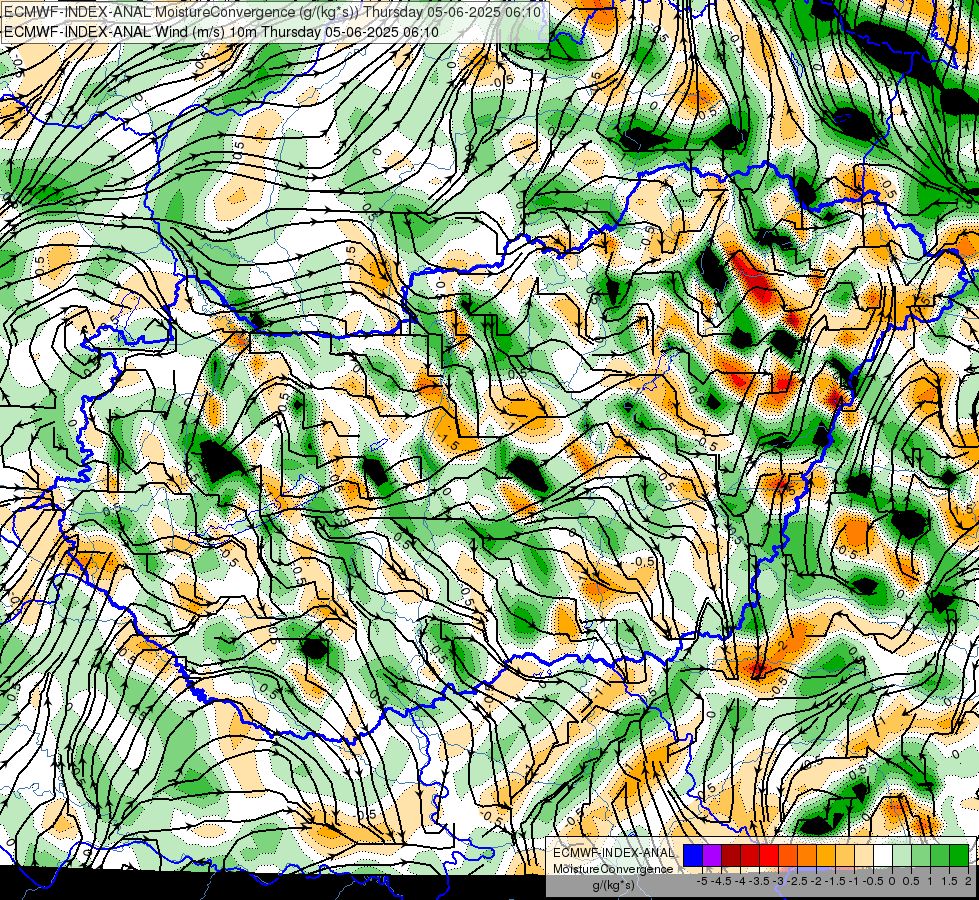The width and height of the screenshot is (979, 900).
Task: Select the pale peach swatch left of white
Action: pyautogui.click(x=864, y=855)
